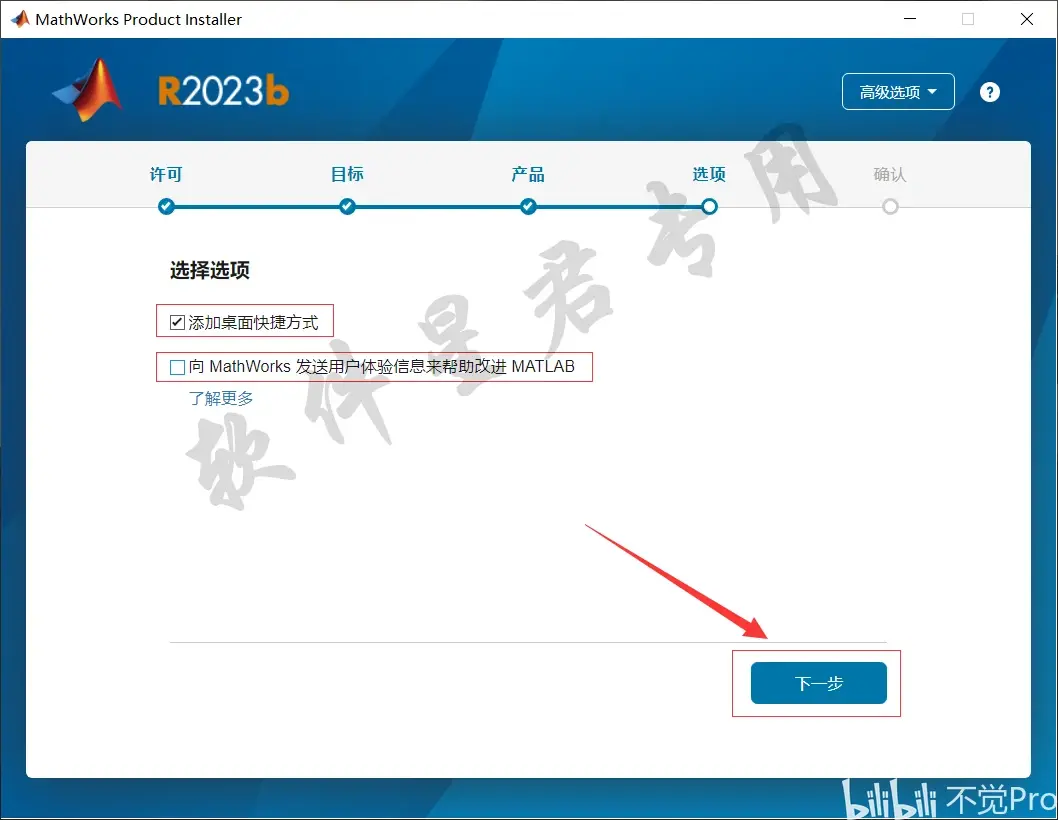Click the 目标 step checkmark circle

(347, 207)
